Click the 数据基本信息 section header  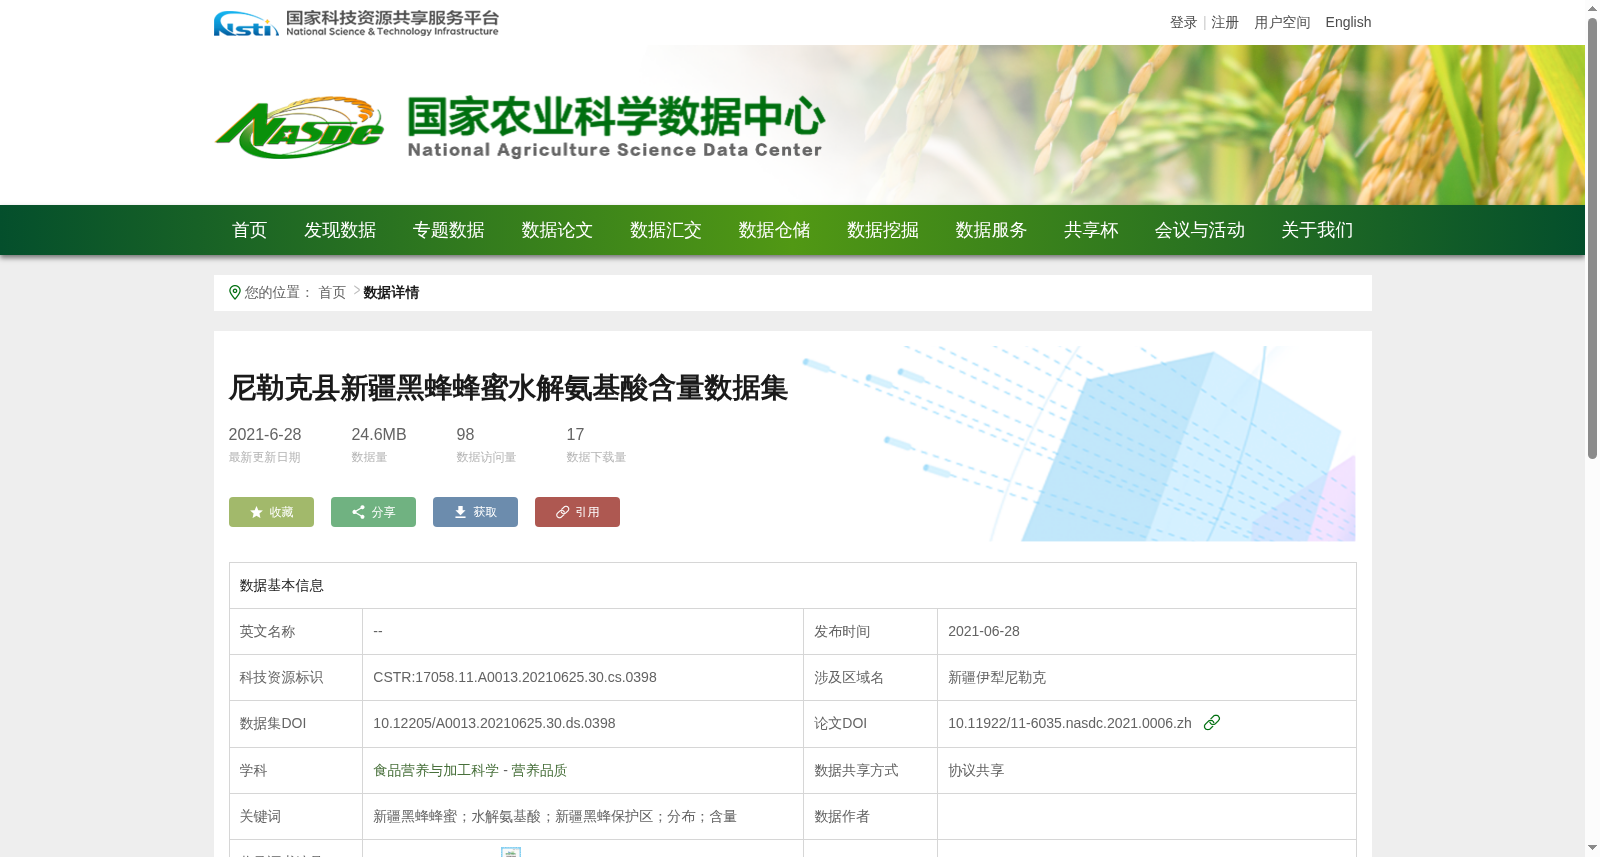(282, 585)
